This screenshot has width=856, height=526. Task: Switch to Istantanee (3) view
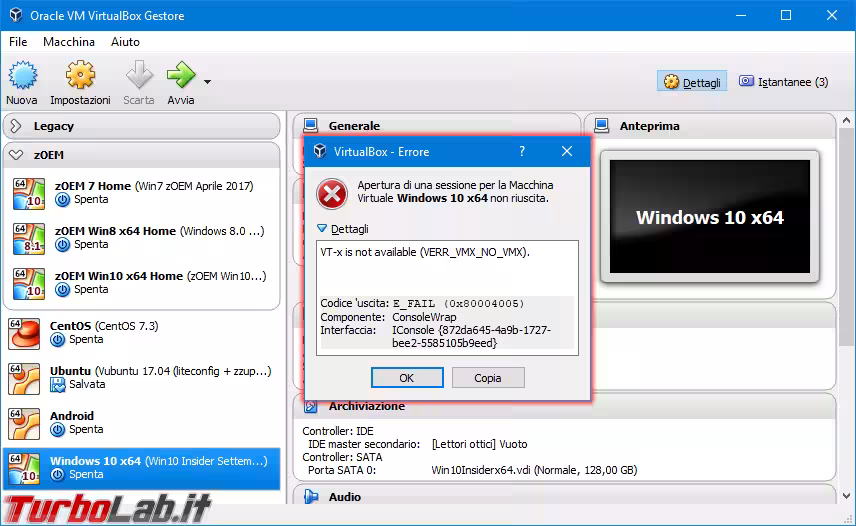click(784, 82)
